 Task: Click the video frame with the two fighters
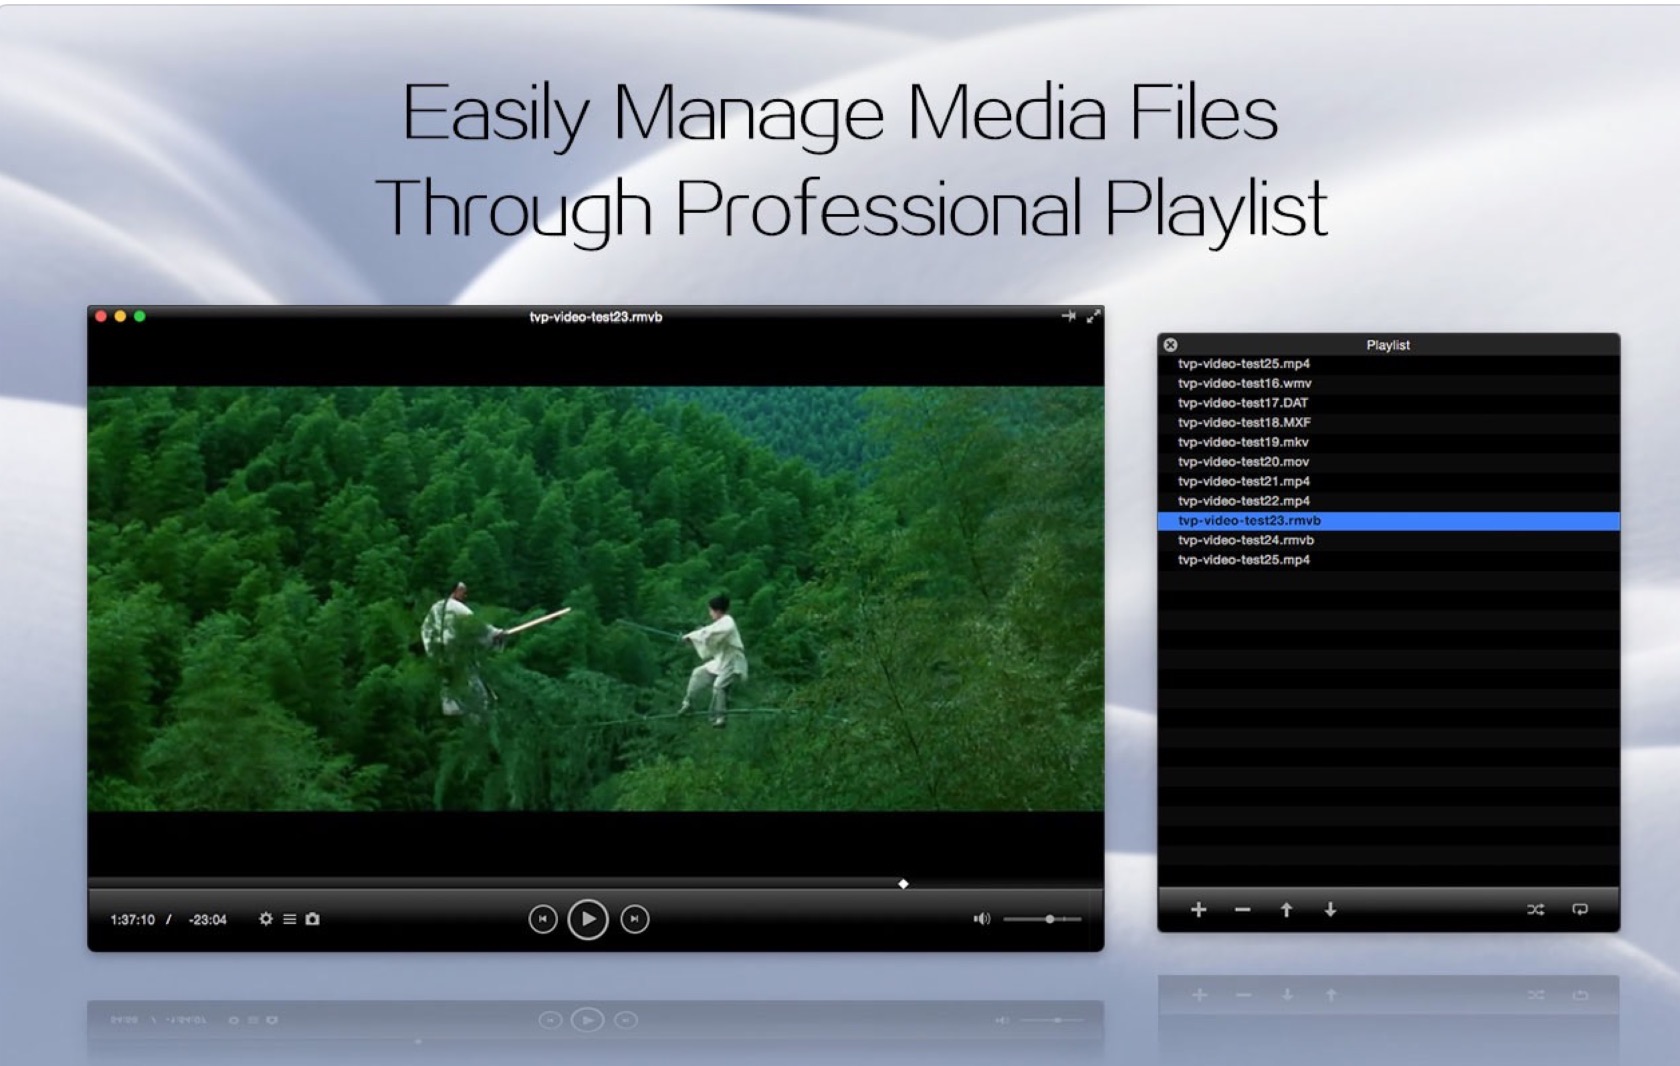(596, 598)
